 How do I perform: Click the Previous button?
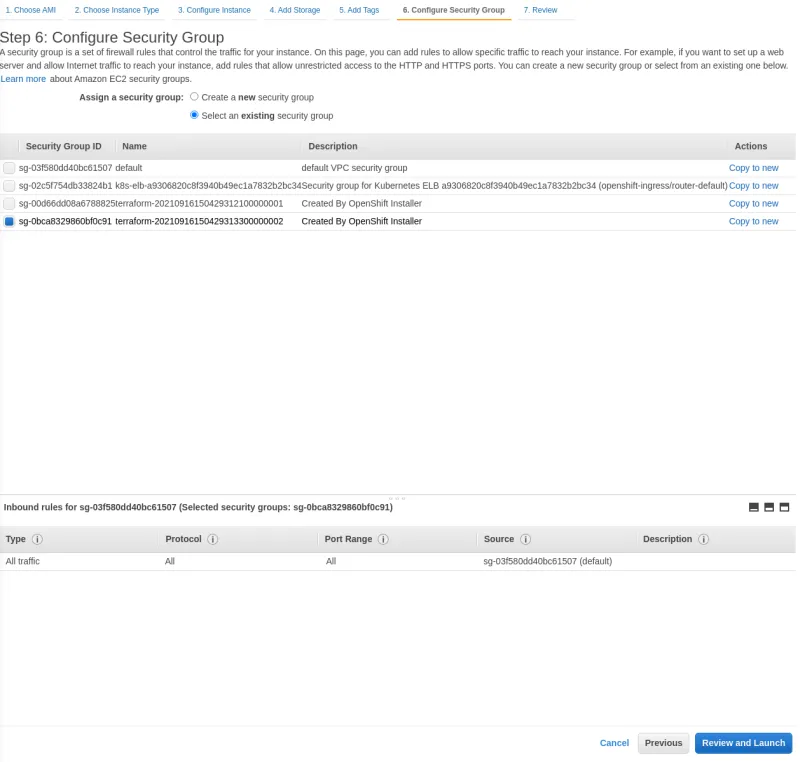click(x=663, y=743)
